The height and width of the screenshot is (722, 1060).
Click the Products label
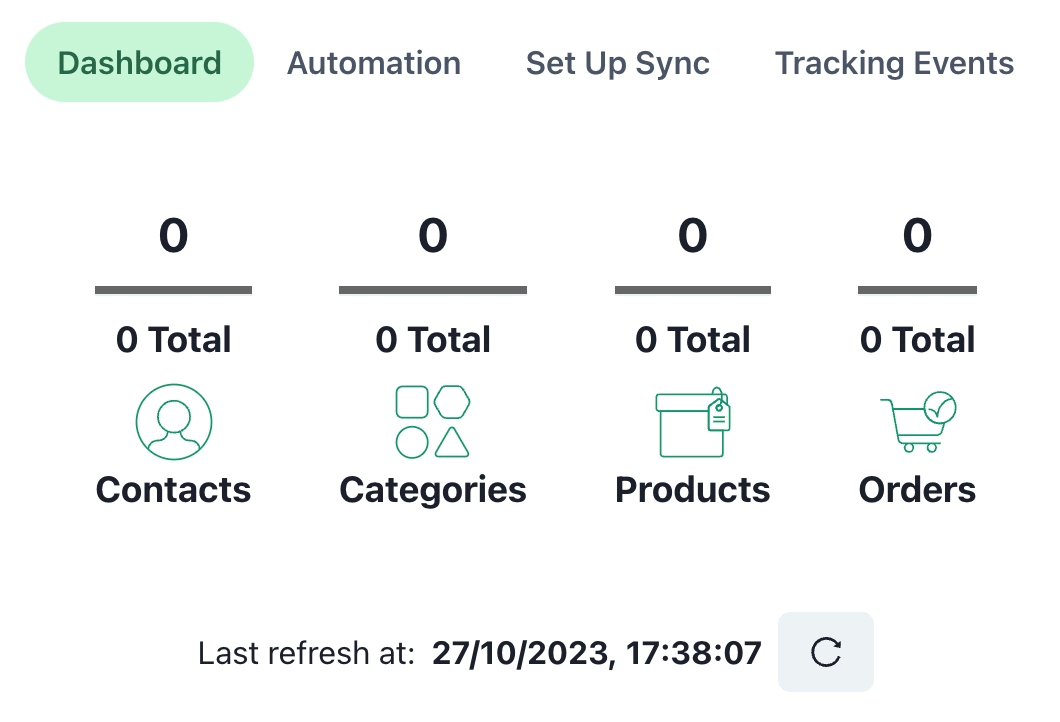693,490
